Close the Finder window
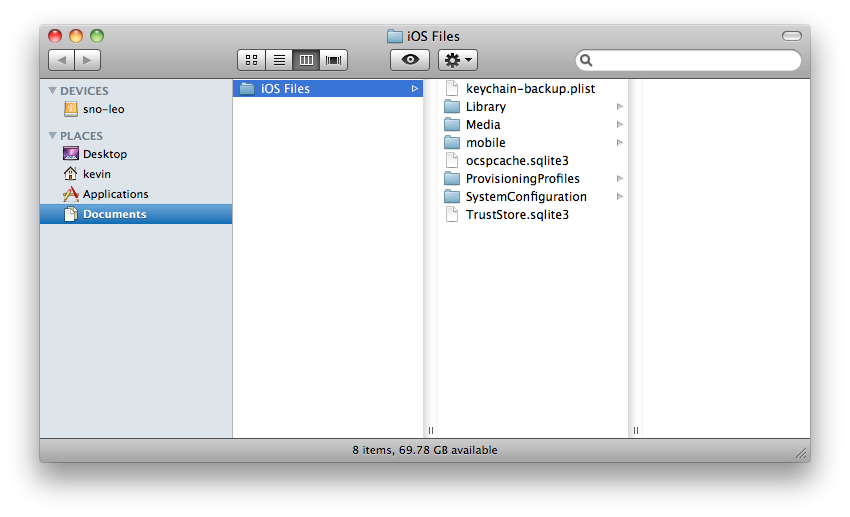Viewport: 850px width, 517px height. point(55,36)
